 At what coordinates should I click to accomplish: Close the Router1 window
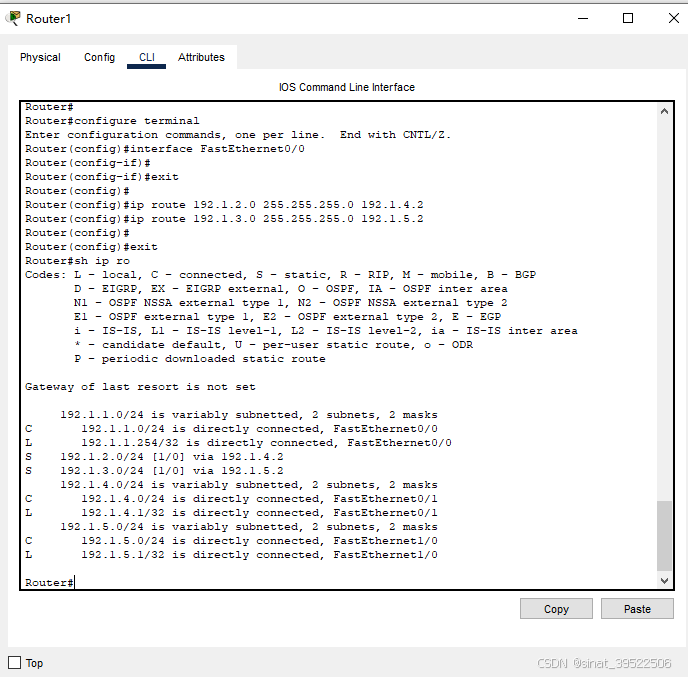click(674, 18)
